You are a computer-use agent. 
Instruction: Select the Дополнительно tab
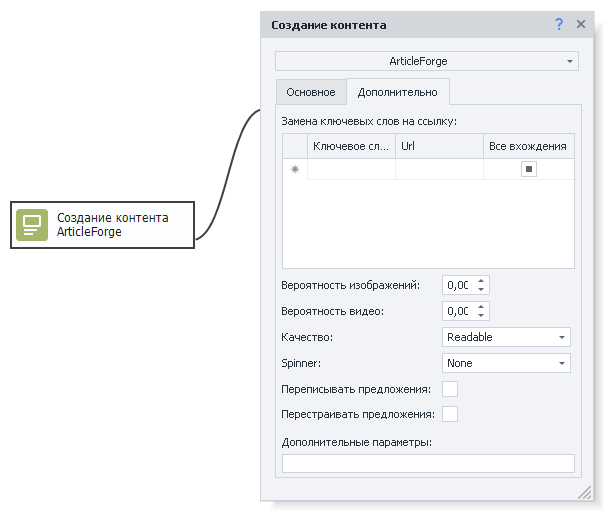pos(397,92)
